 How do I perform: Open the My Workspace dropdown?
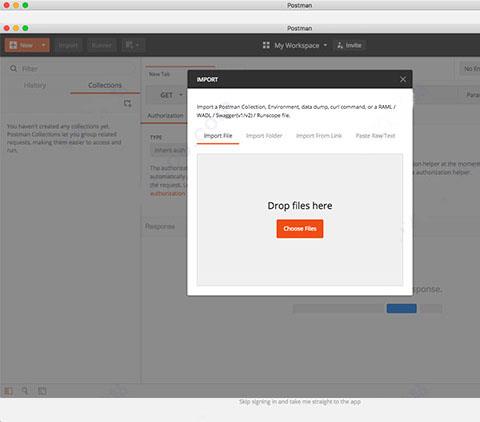[295, 45]
